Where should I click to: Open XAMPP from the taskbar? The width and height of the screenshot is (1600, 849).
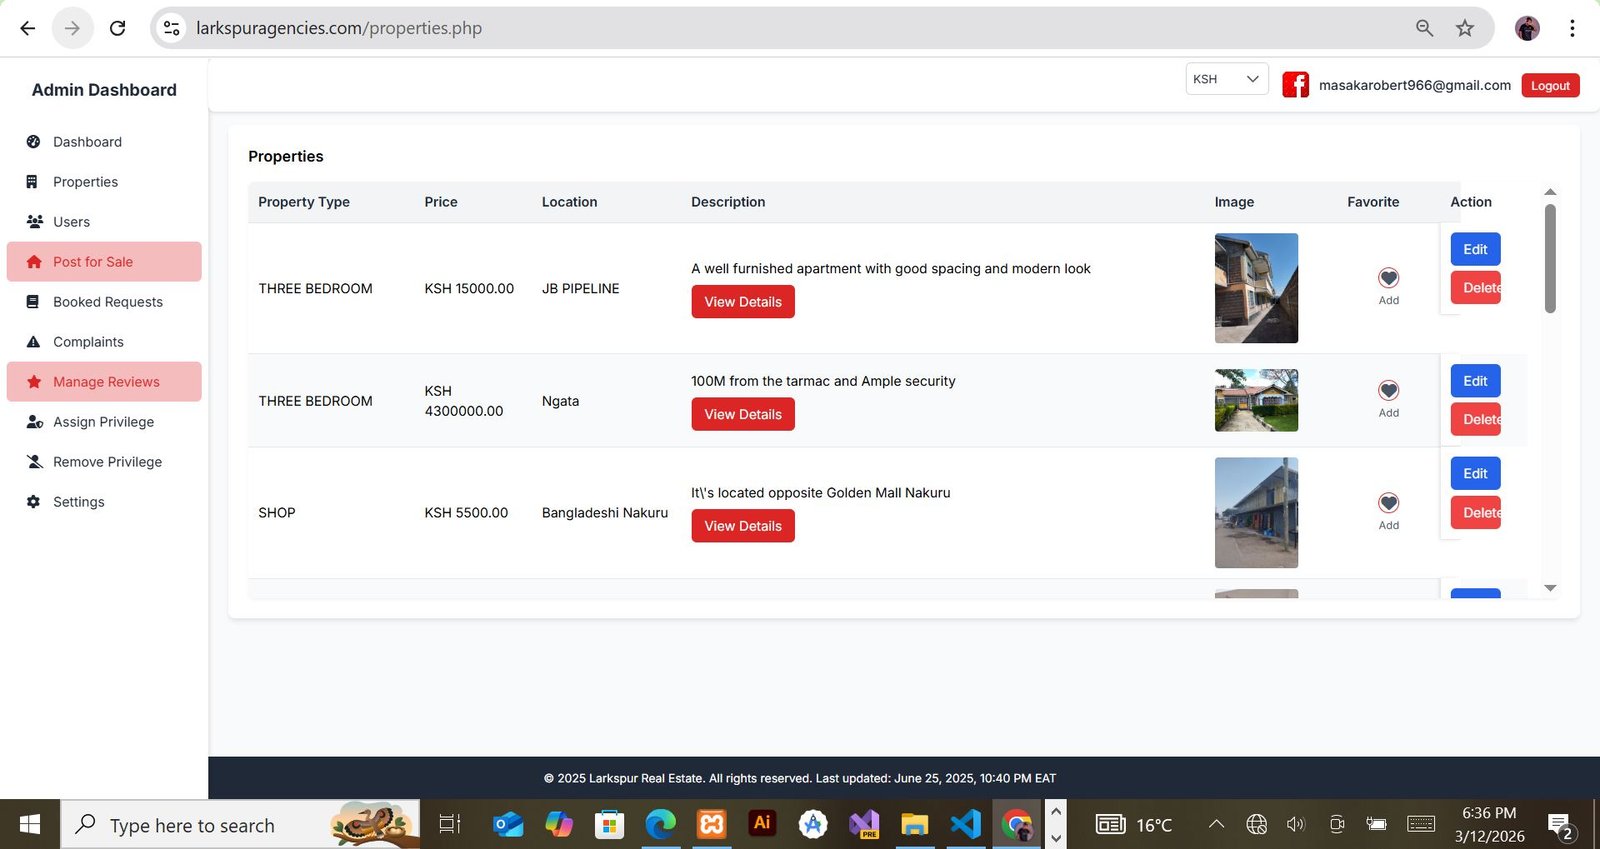click(x=711, y=824)
